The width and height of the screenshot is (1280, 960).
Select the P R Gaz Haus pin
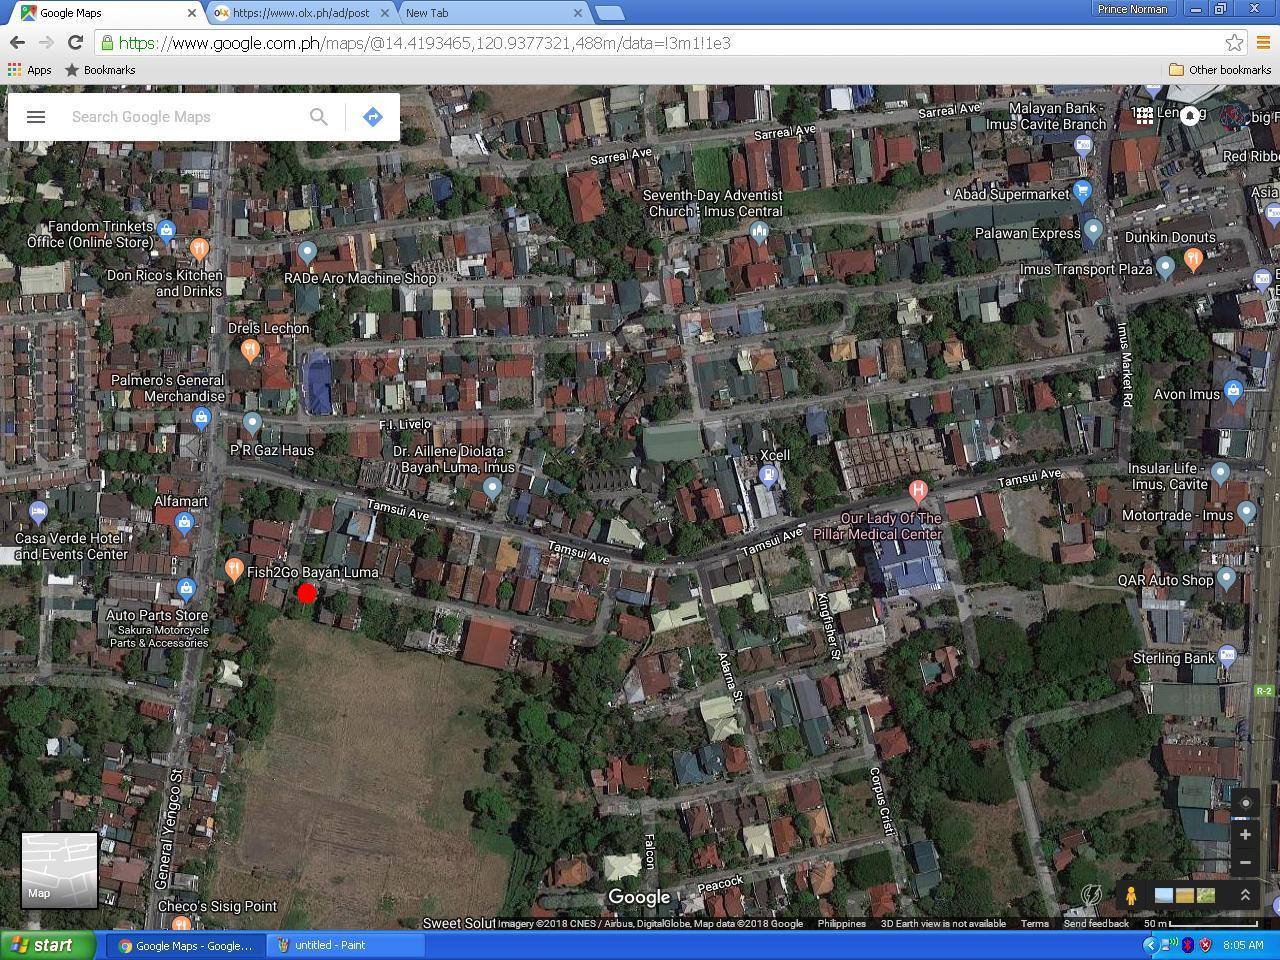click(x=252, y=424)
